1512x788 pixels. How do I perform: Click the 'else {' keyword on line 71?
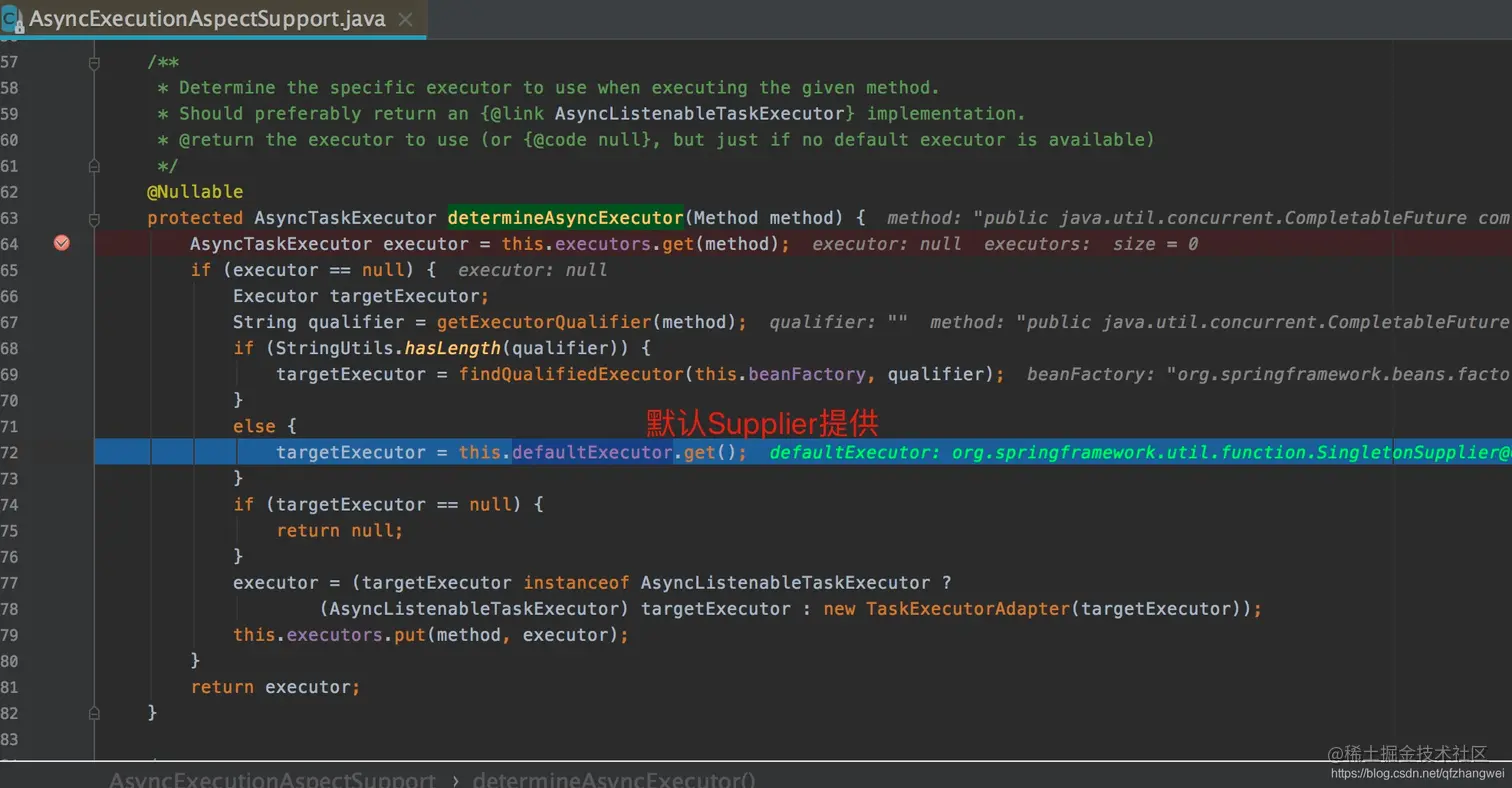(x=265, y=426)
